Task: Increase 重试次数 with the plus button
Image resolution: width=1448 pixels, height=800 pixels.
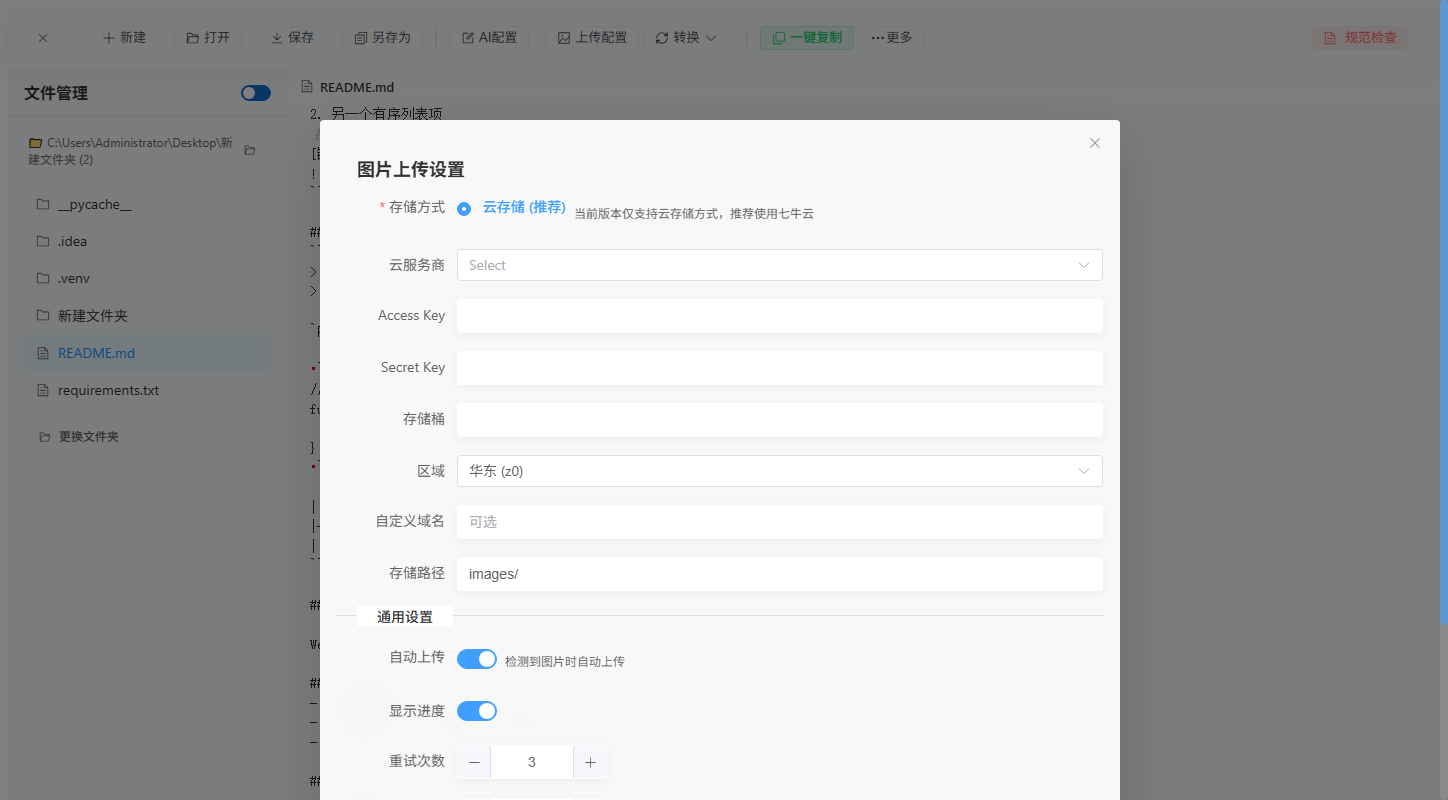Action: point(590,762)
